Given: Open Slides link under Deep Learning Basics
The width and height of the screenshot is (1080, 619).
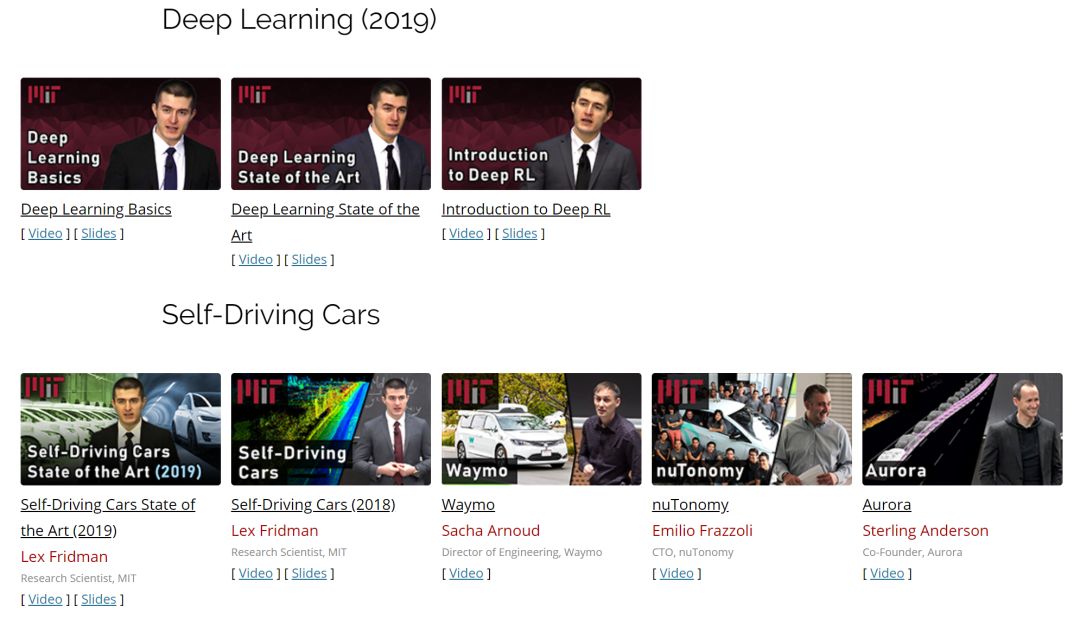Looking at the screenshot, I should 98,233.
